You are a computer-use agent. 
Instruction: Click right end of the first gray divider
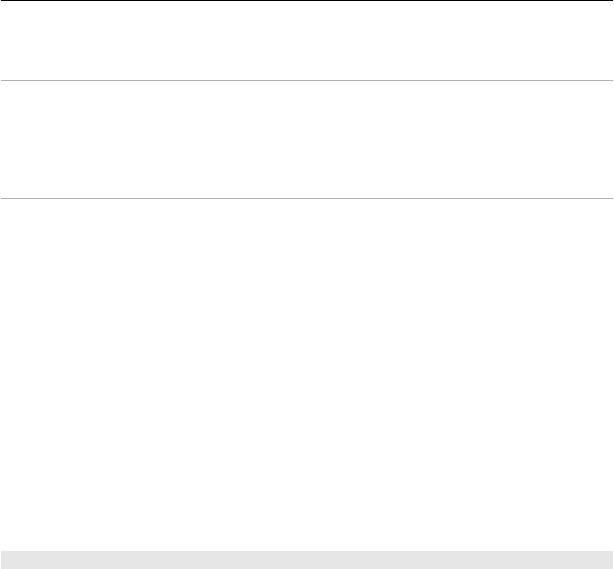pyautogui.click(x=608, y=82)
